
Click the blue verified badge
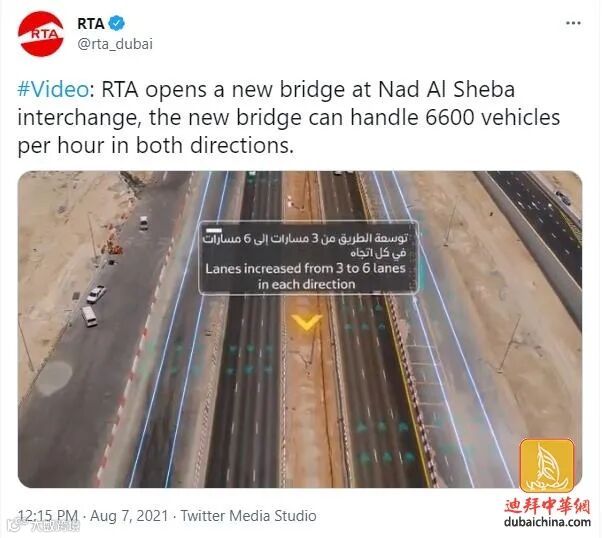pyautogui.click(x=116, y=23)
